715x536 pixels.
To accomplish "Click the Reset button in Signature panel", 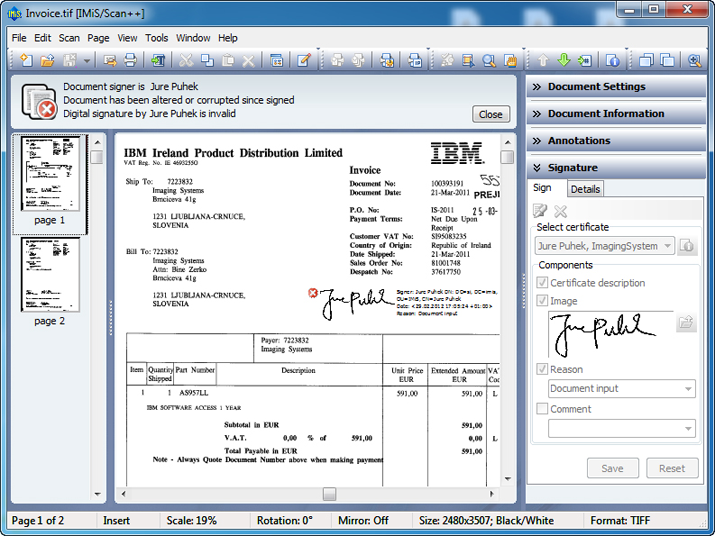I will (672, 468).
